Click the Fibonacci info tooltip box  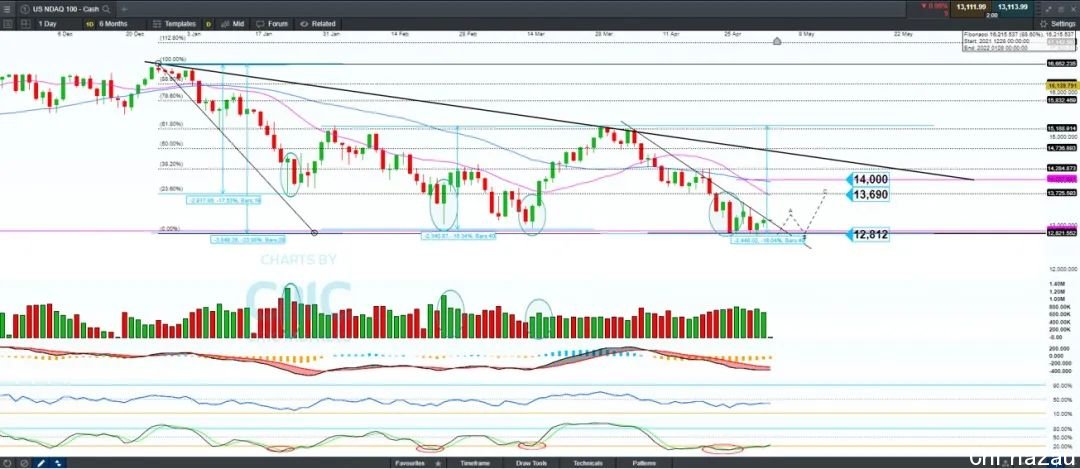click(x=1018, y=39)
